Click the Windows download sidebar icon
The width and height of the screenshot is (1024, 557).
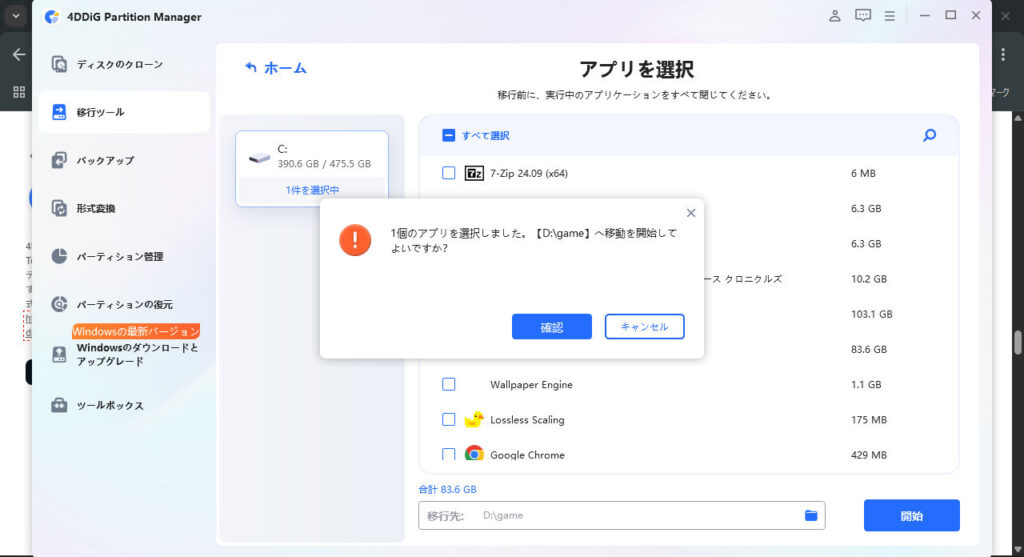[x=59, y=355]
